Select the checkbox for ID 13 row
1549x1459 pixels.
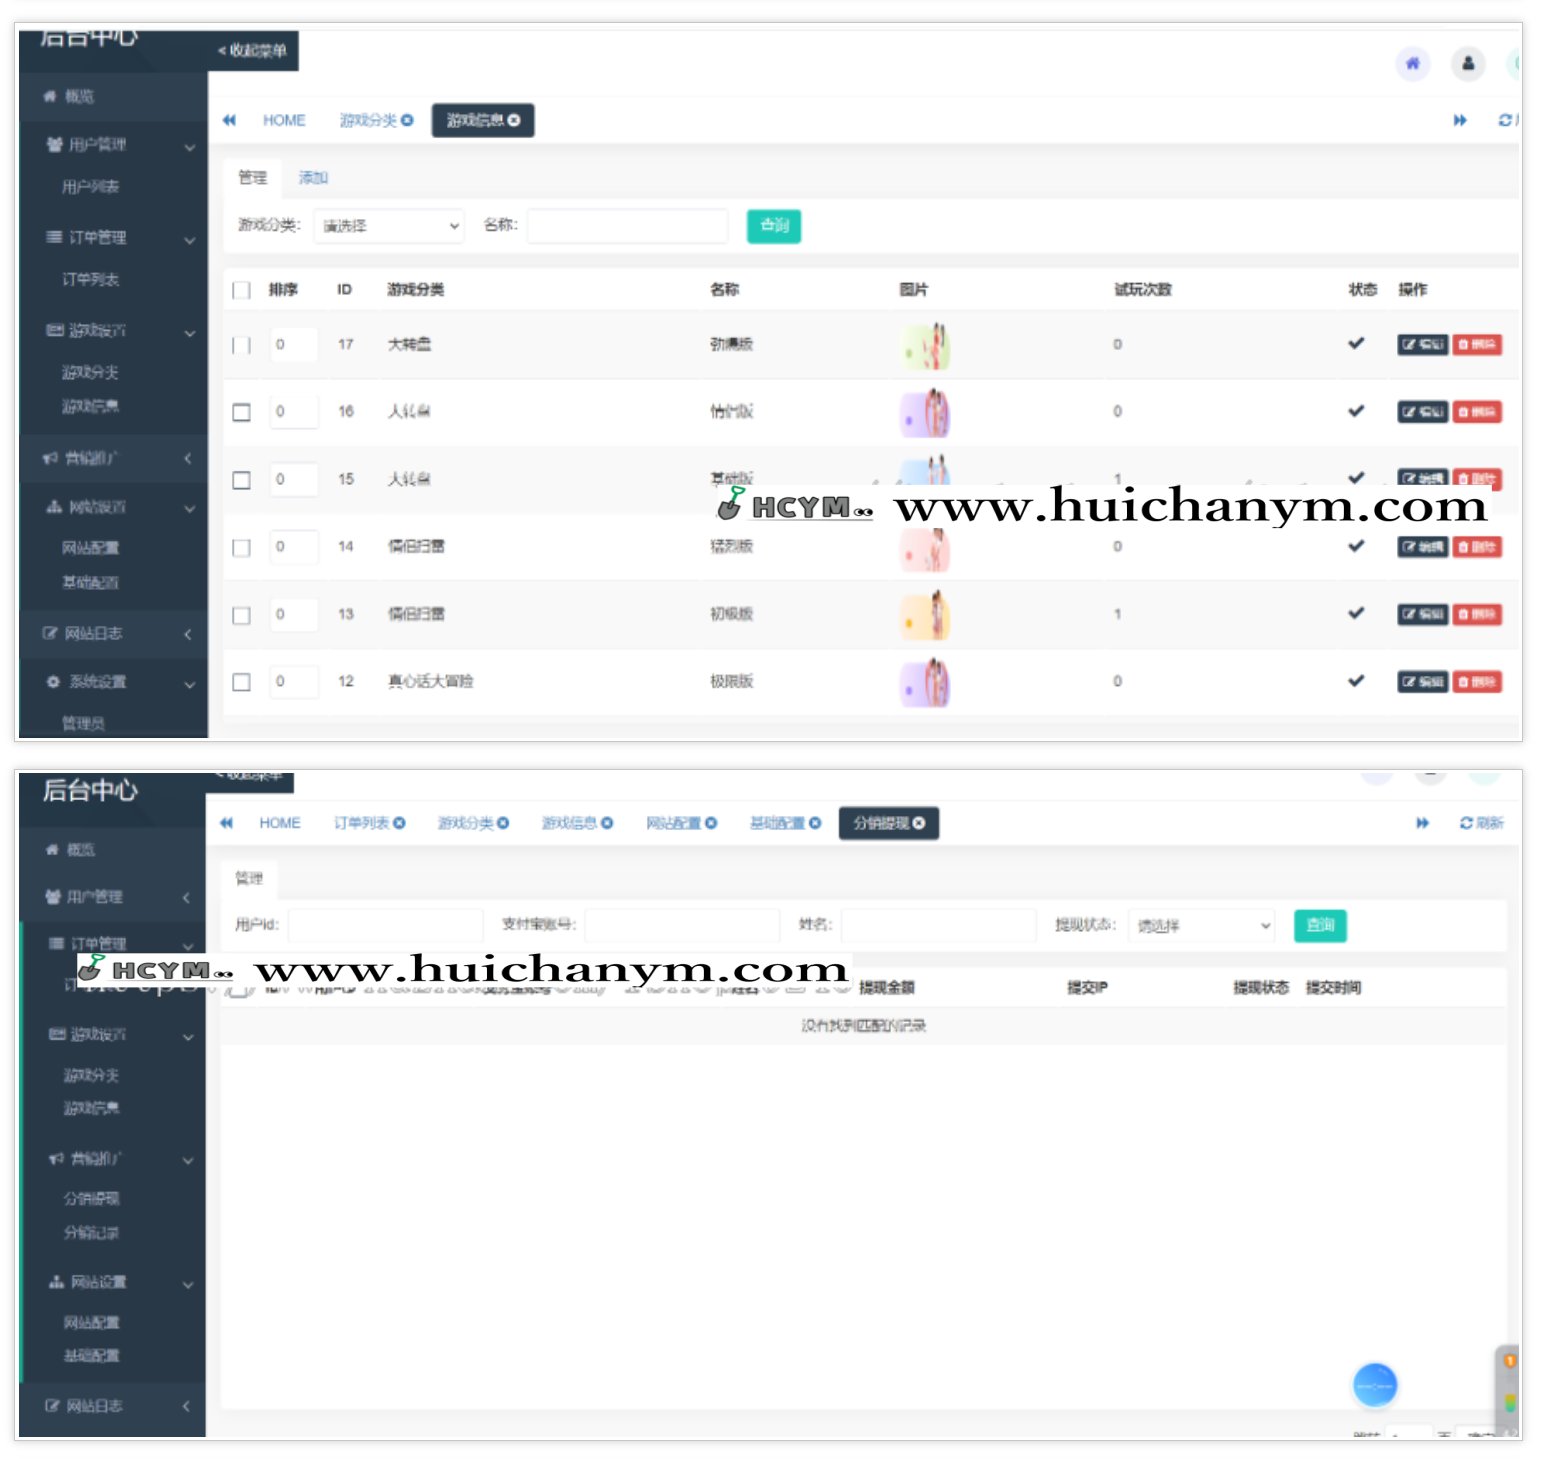(241, 615)
